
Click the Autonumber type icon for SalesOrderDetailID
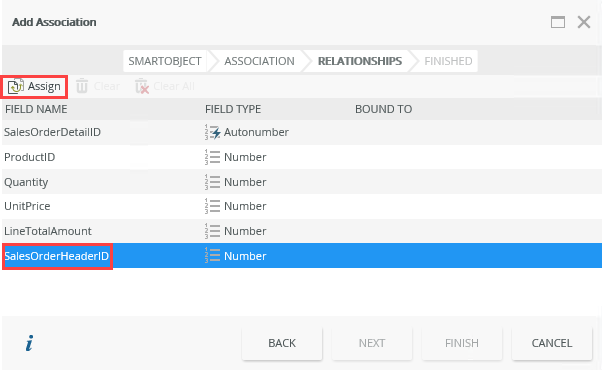click(213, 132)
